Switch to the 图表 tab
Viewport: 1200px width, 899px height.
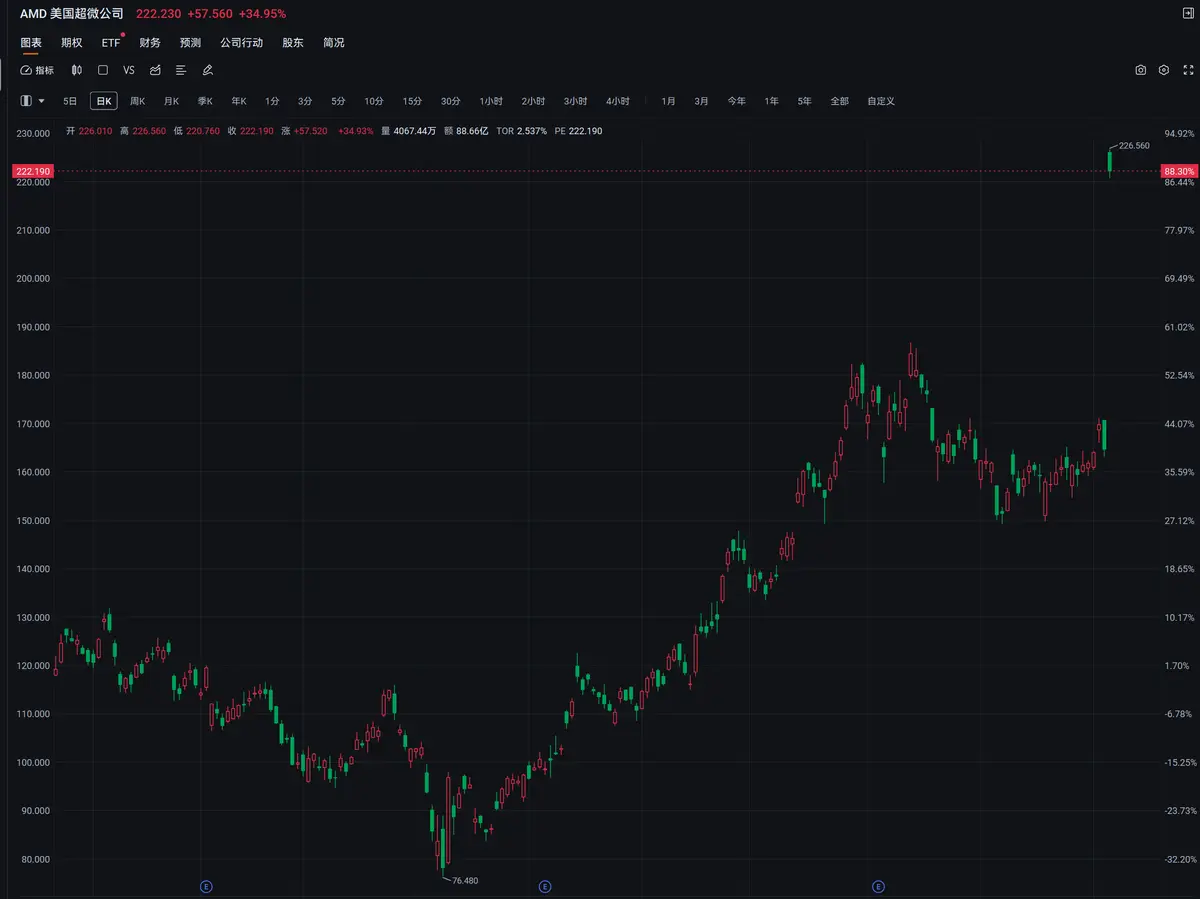(x=31, y=43)
